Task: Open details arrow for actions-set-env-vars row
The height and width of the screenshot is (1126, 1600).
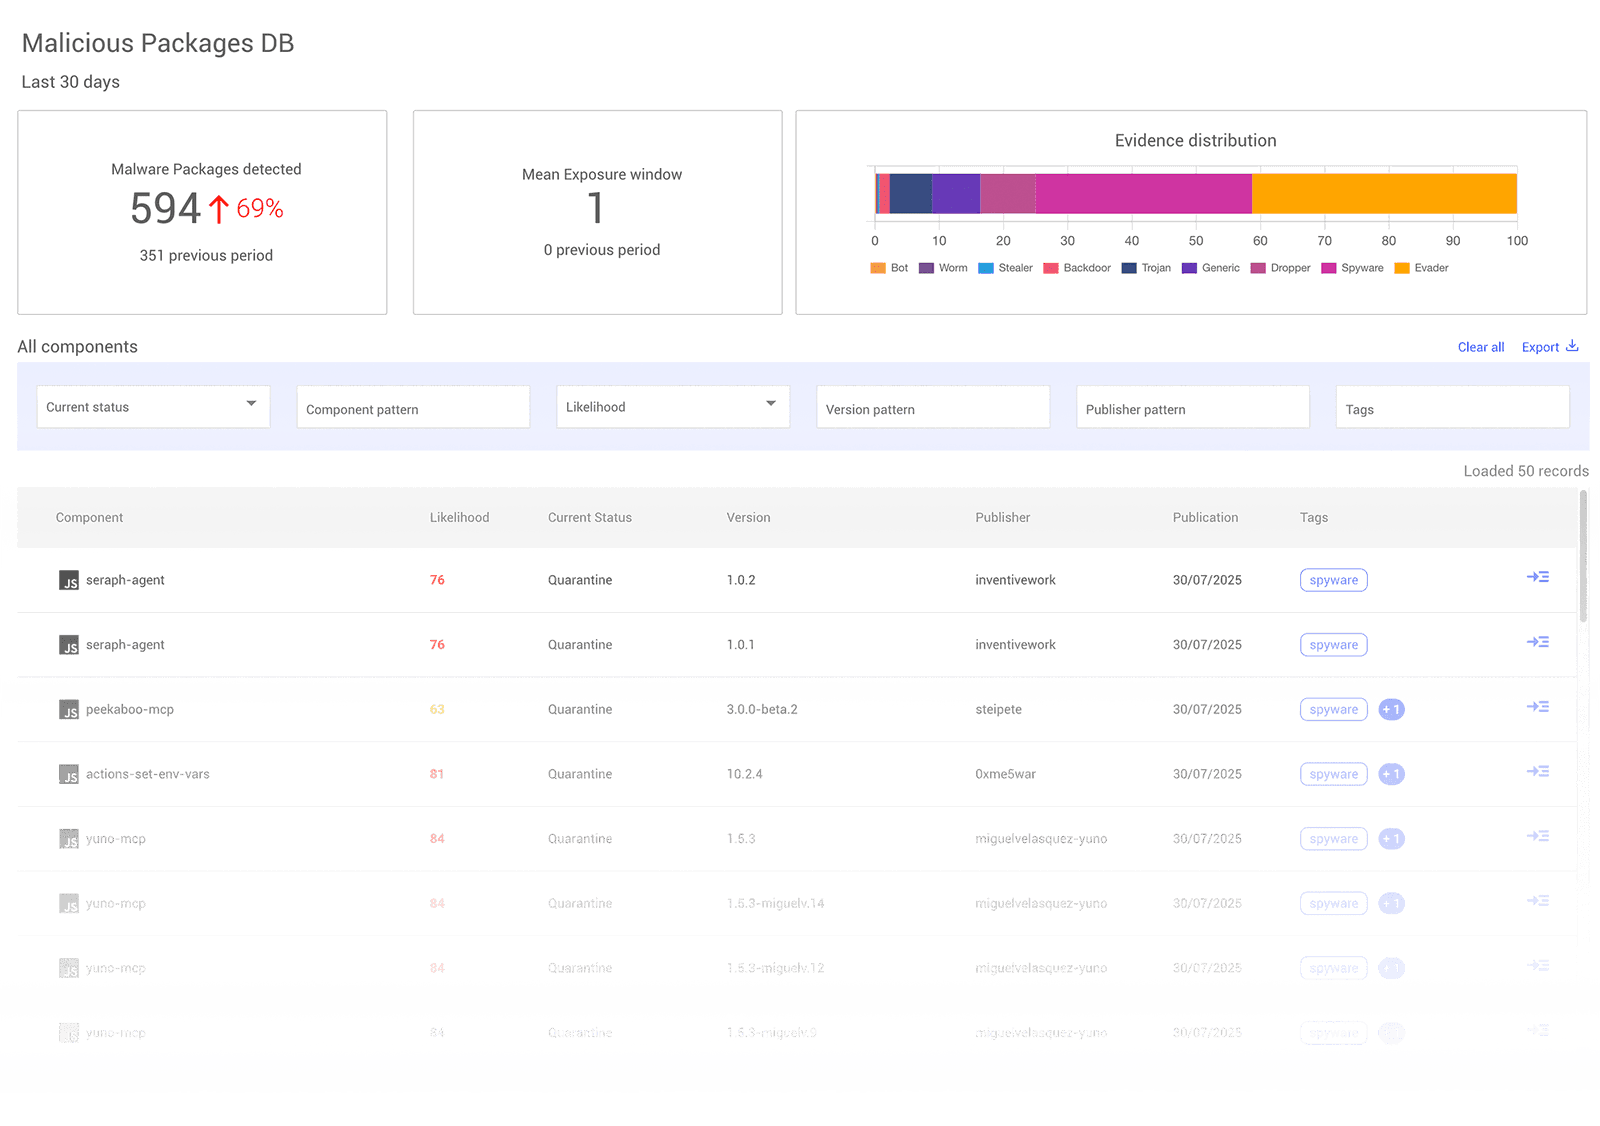Action: tap(1537, 772)
